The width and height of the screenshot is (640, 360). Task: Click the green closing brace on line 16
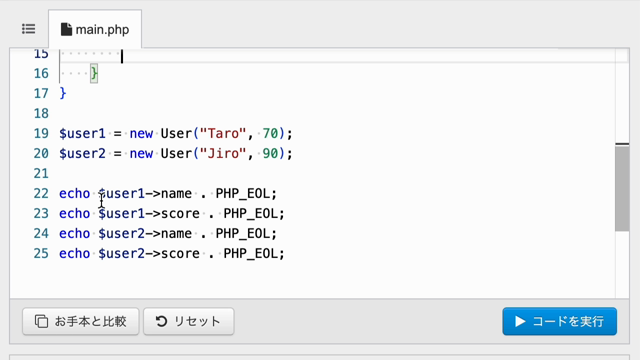click(94, 73)
